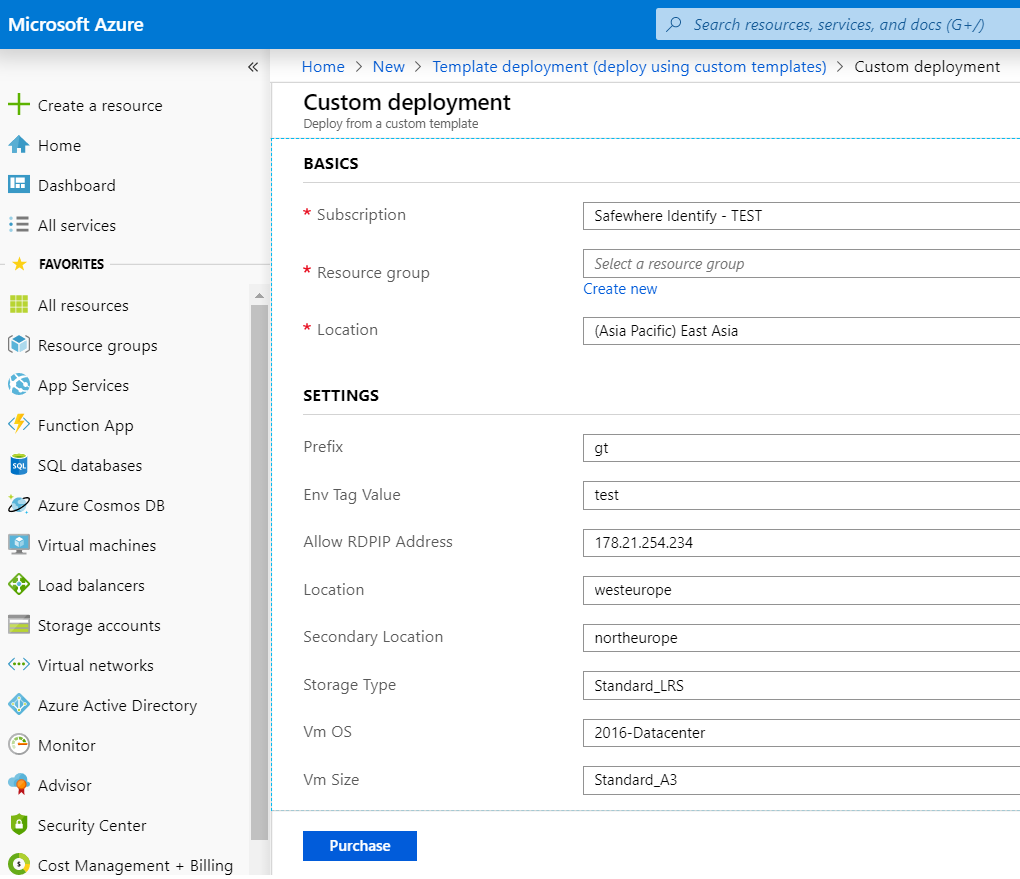Collapse the sidebar with double chevron

tap(253, 67)
